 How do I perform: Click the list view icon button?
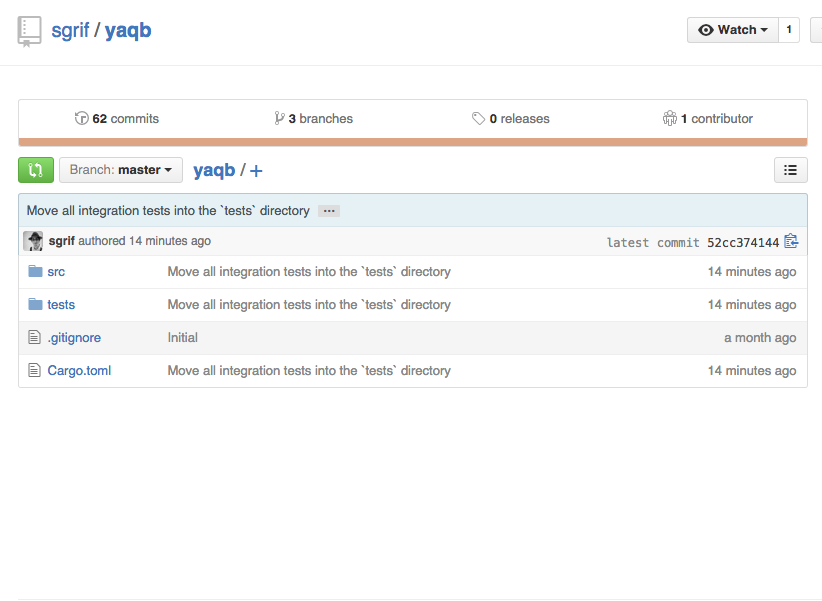coord(791,170)
